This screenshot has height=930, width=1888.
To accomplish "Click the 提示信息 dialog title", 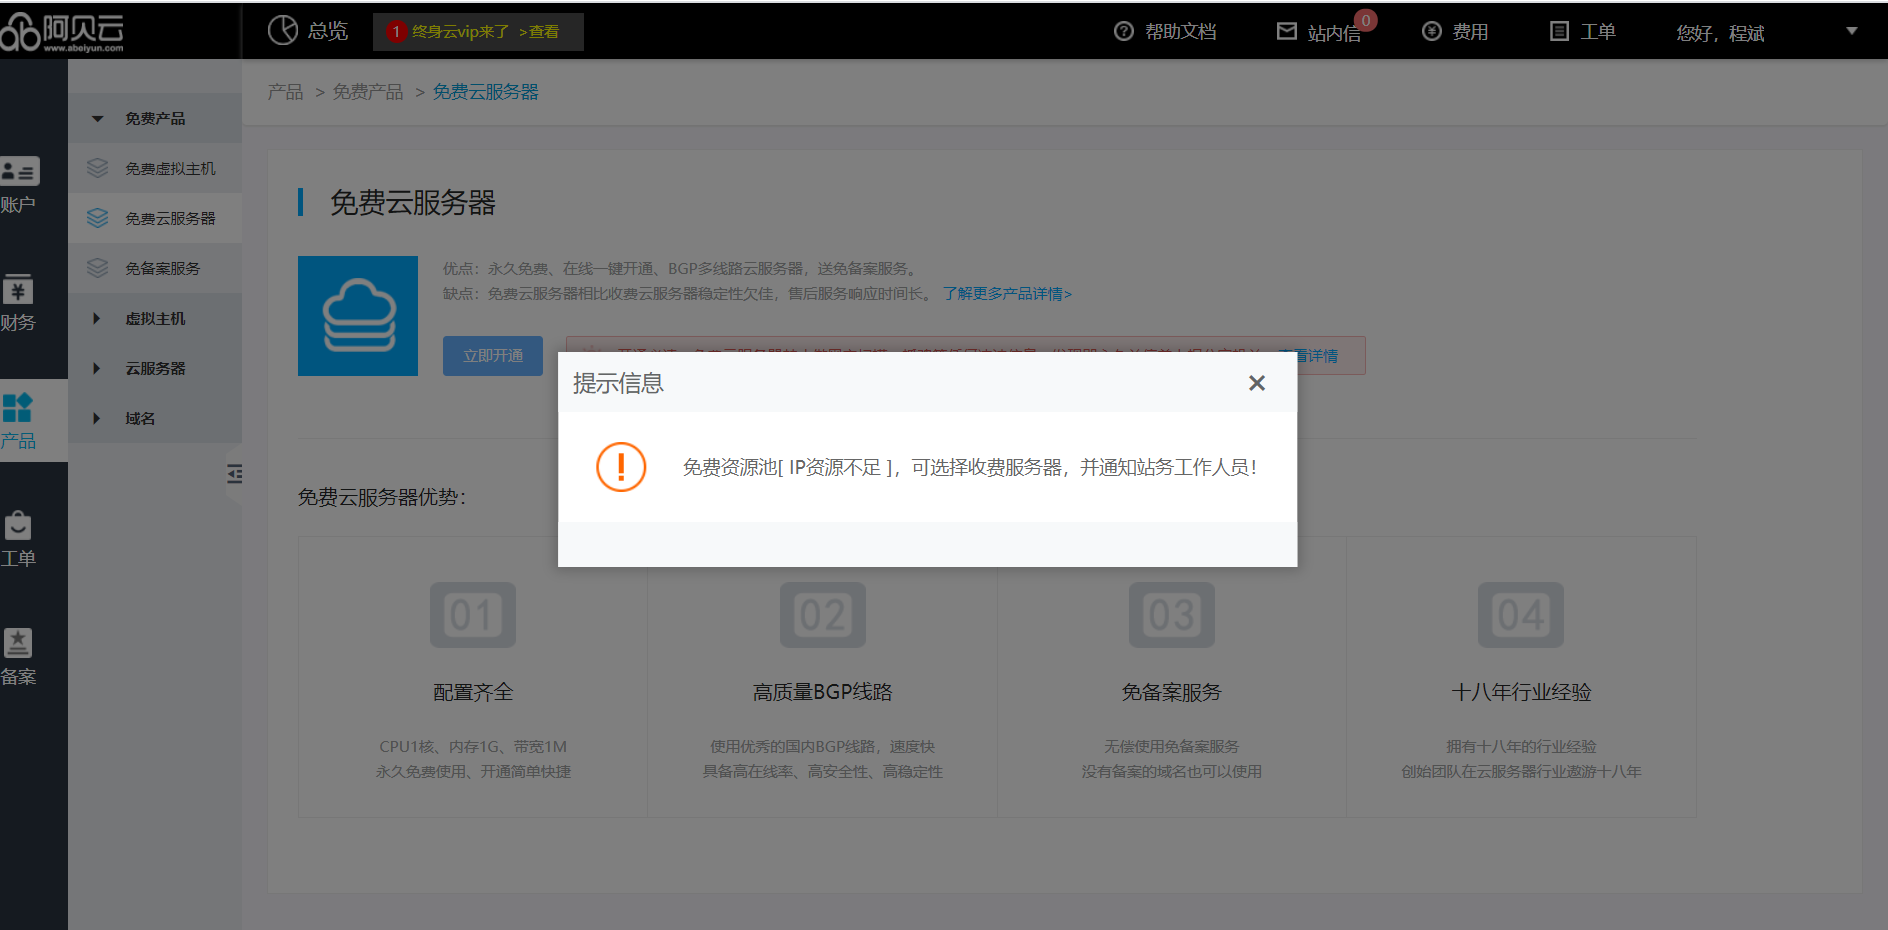I will pyautogui.click(x=618, y=383).
